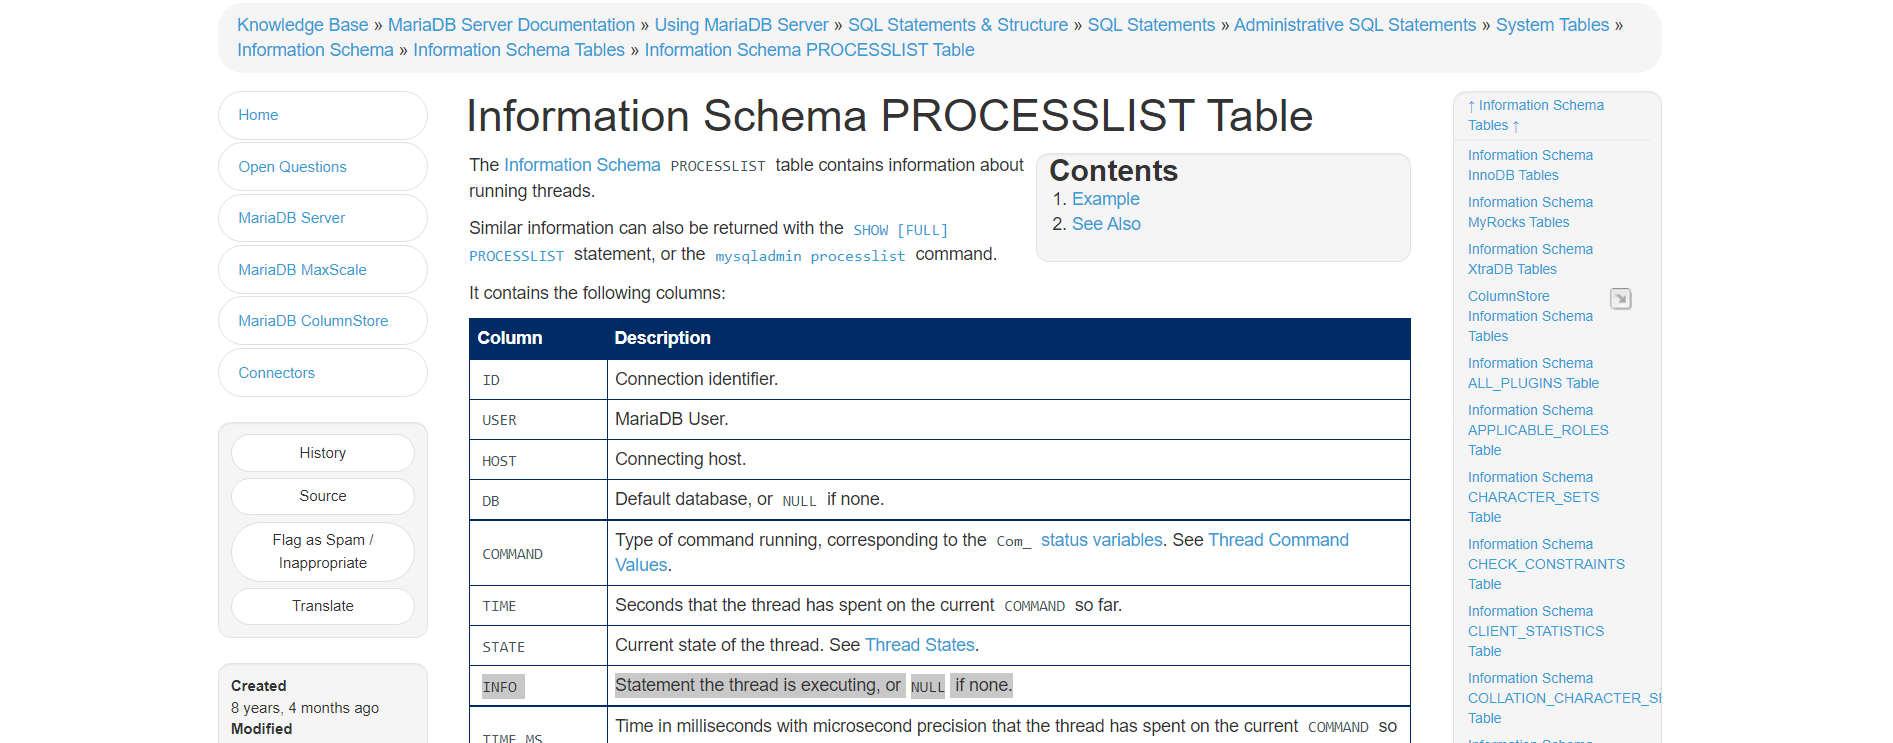
Task: Follow the status variables link
Action: 1101,540
